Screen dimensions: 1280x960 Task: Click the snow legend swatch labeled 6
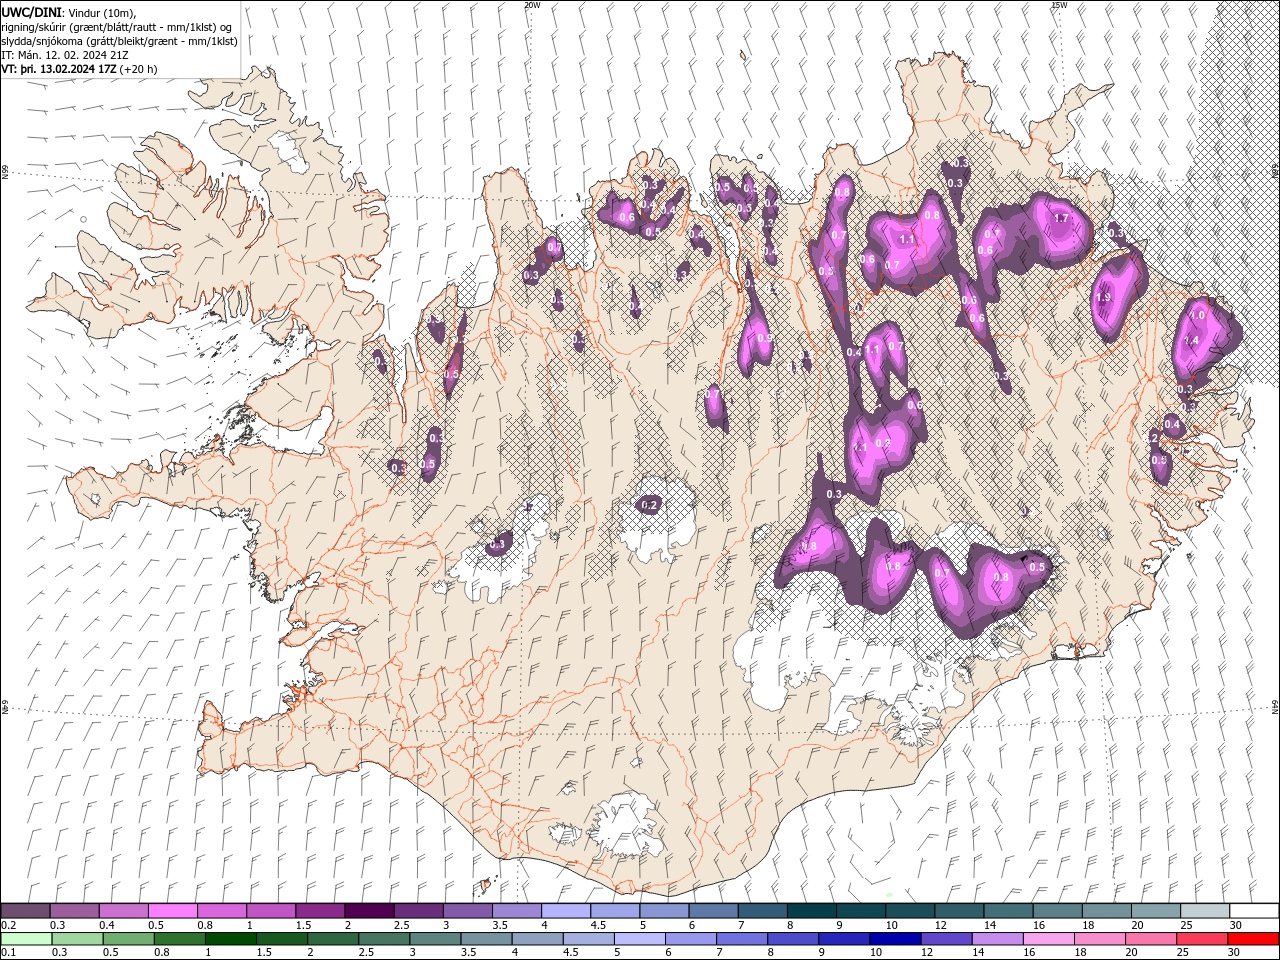[714, 910]
